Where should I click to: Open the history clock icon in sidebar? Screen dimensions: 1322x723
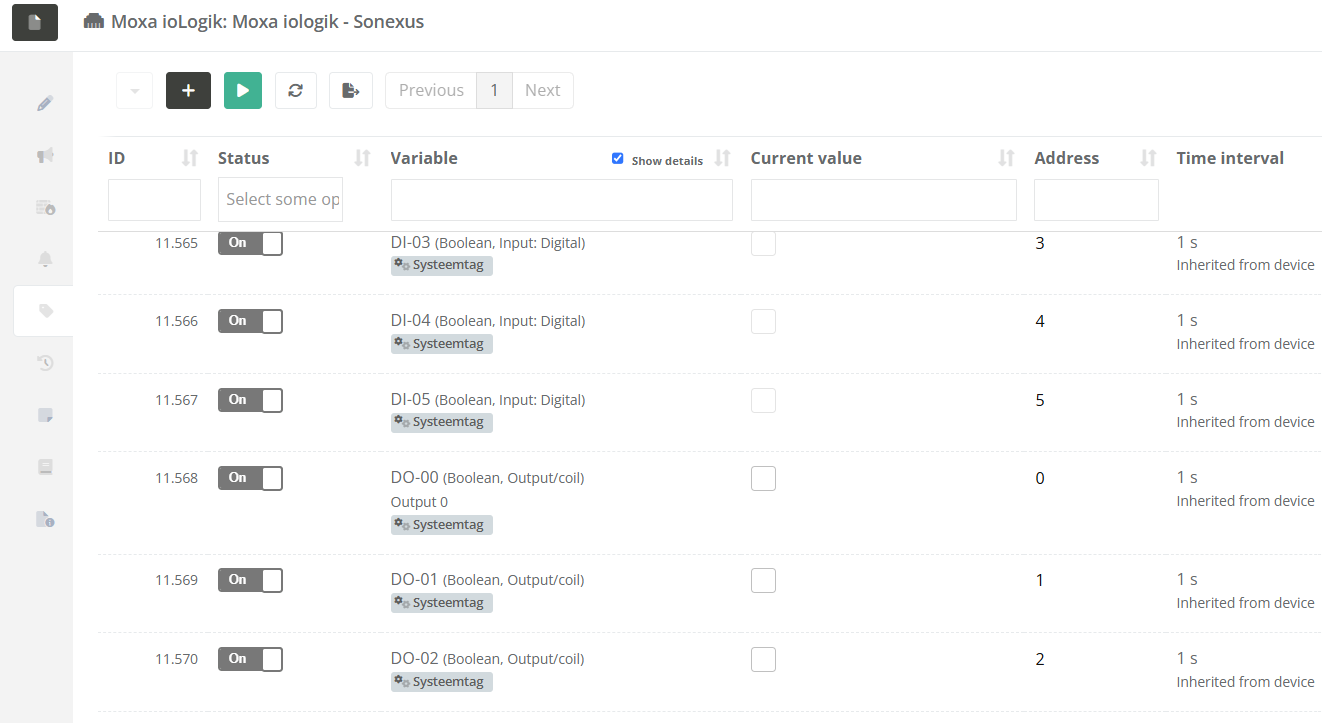point(45,363)
